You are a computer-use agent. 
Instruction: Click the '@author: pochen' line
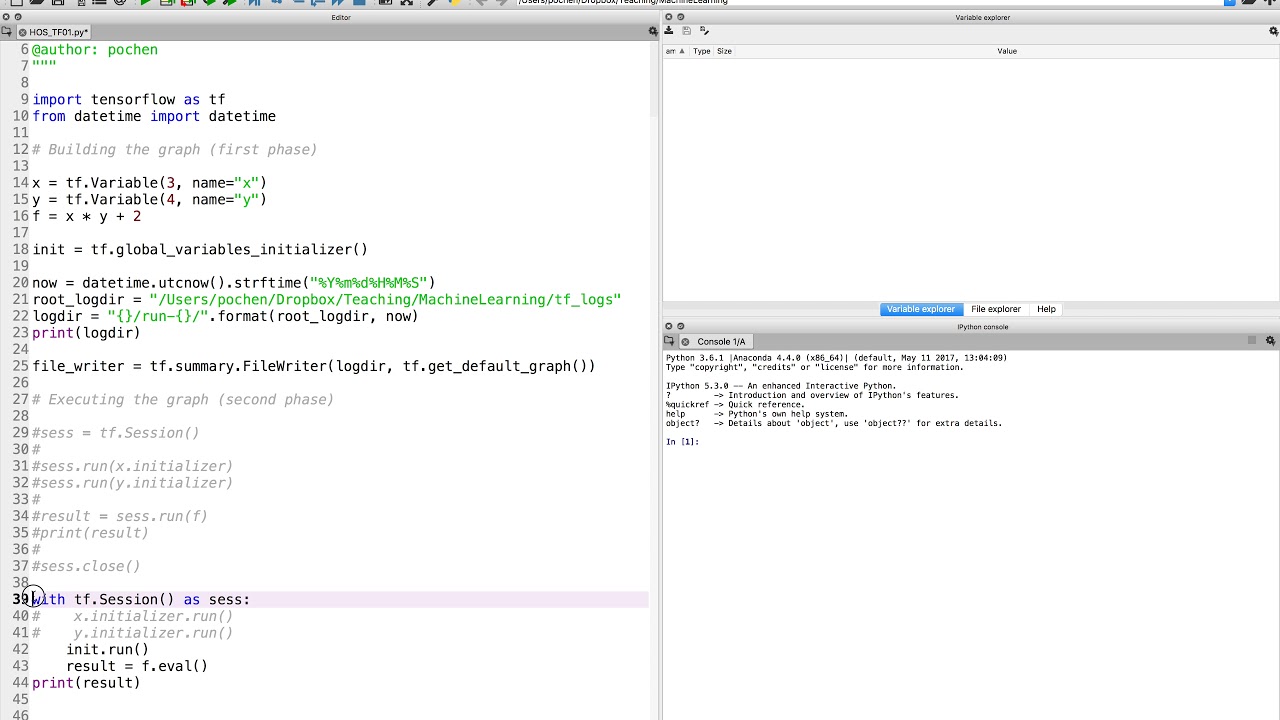click(x=95, y=50)
